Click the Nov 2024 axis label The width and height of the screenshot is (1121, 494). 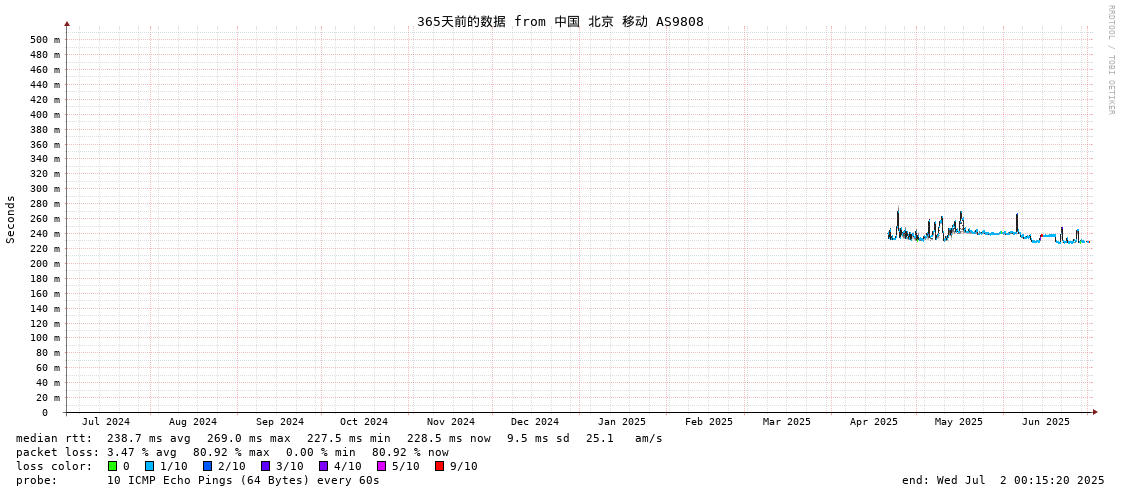[451, 422]
